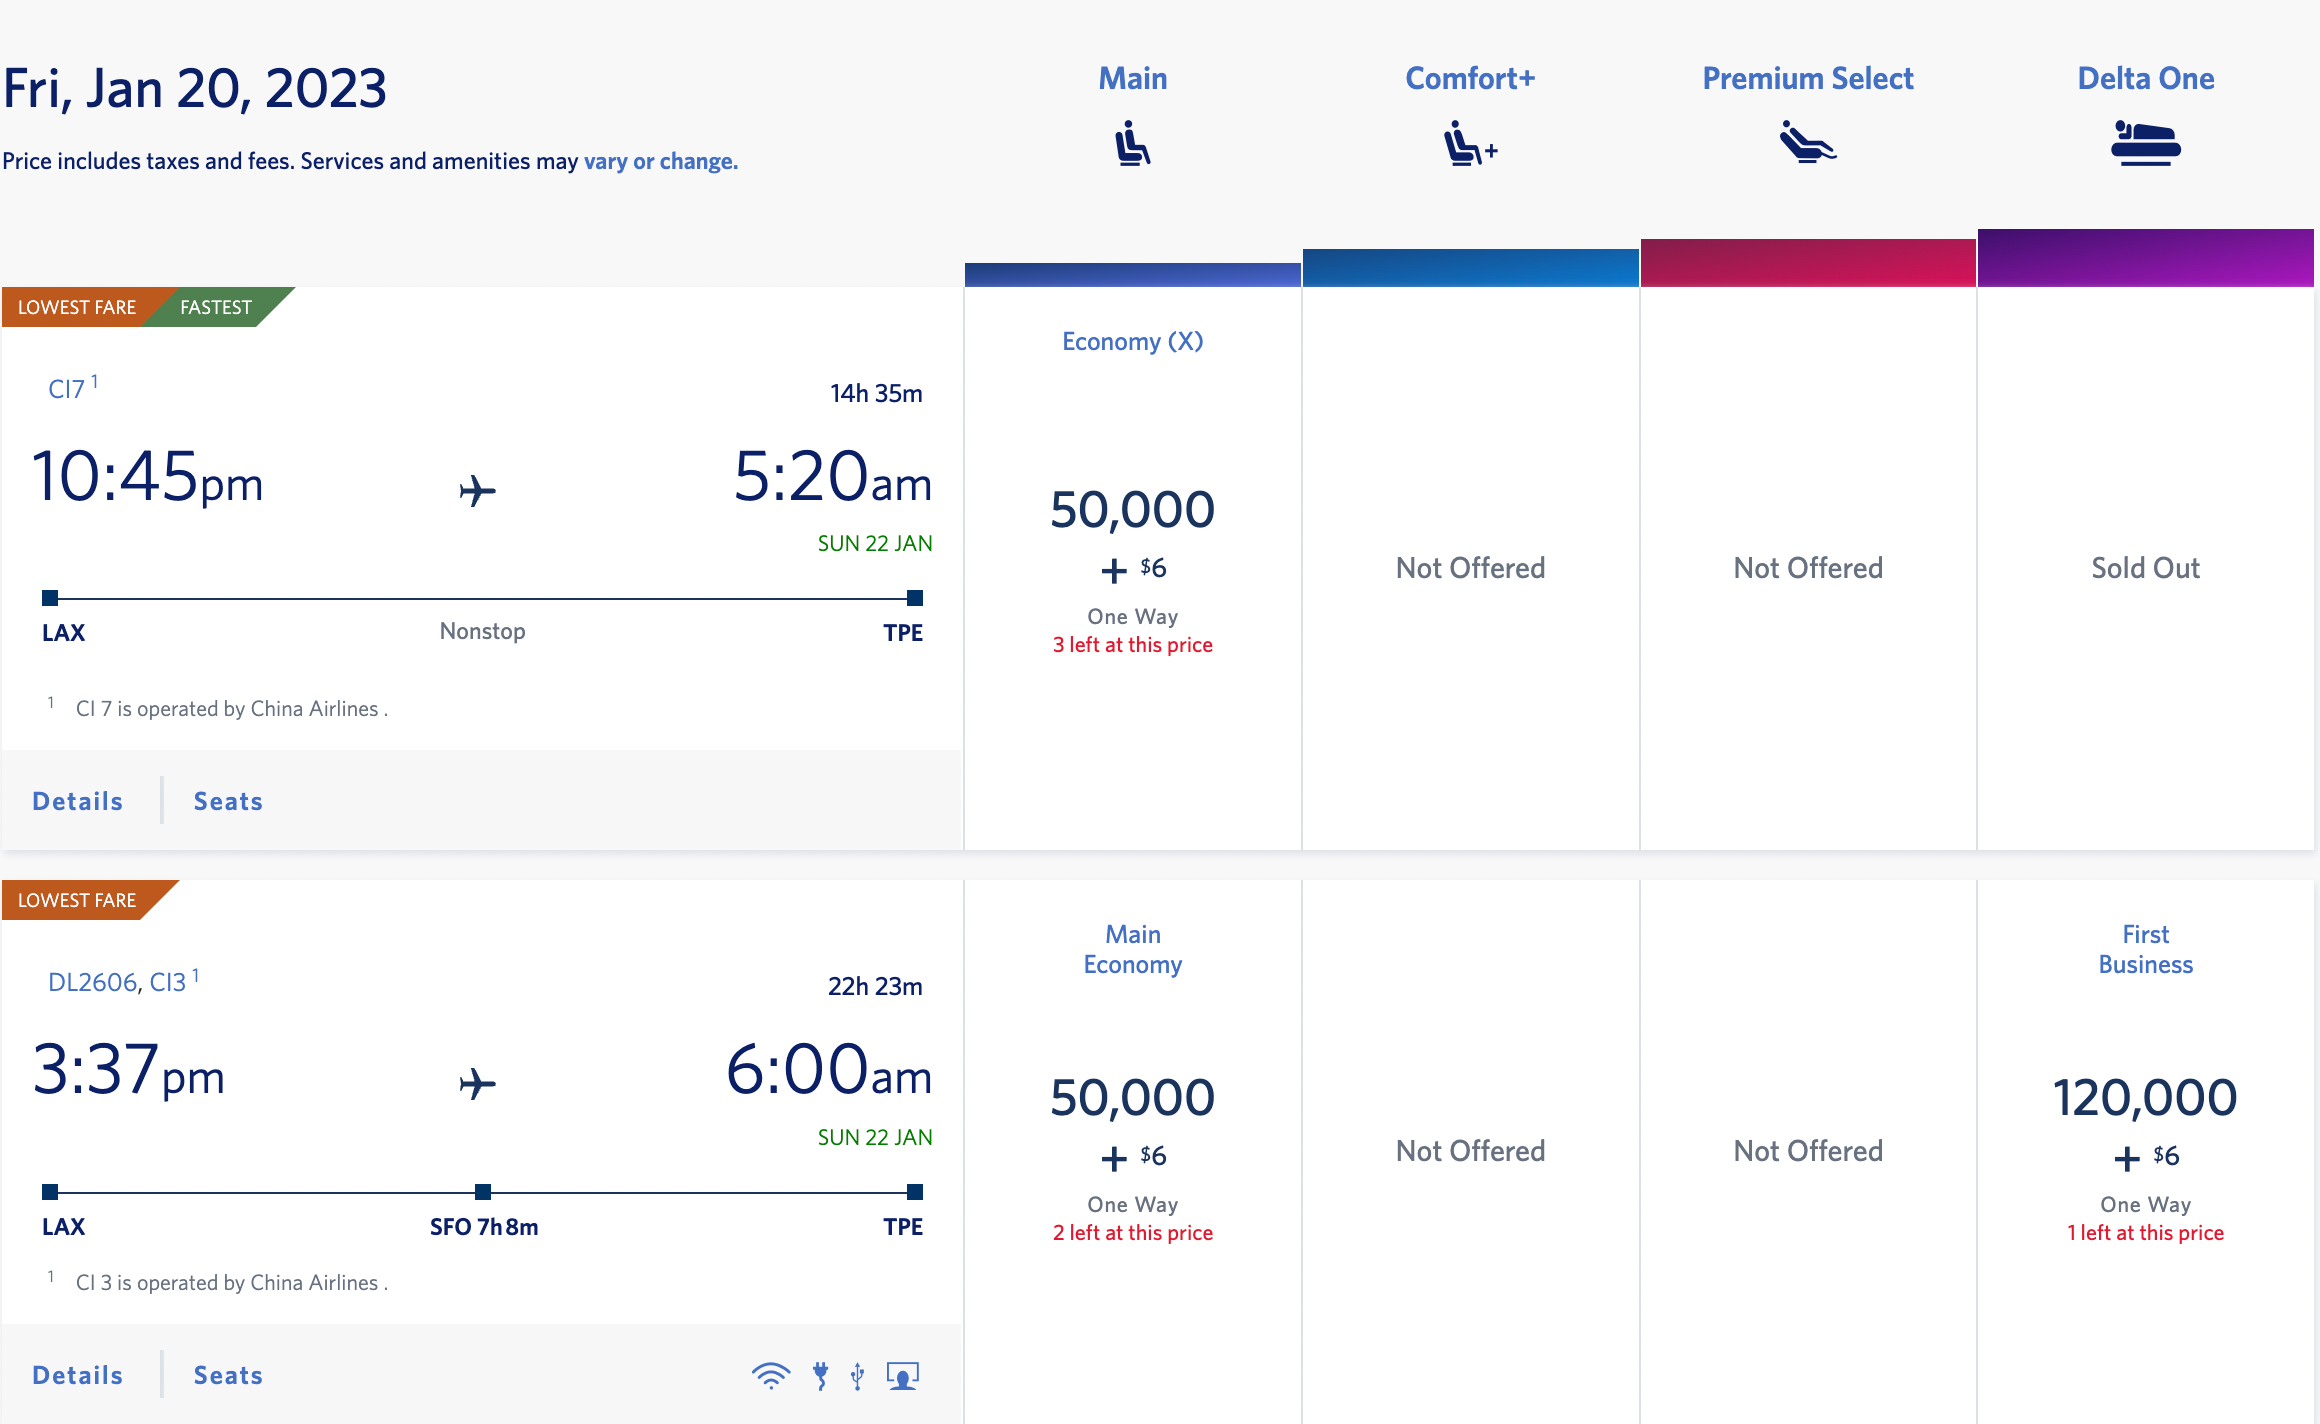This screenshot has width=2320, height=1424.
Task: Open Details for the CI7 flight
Action: point(76,800)
